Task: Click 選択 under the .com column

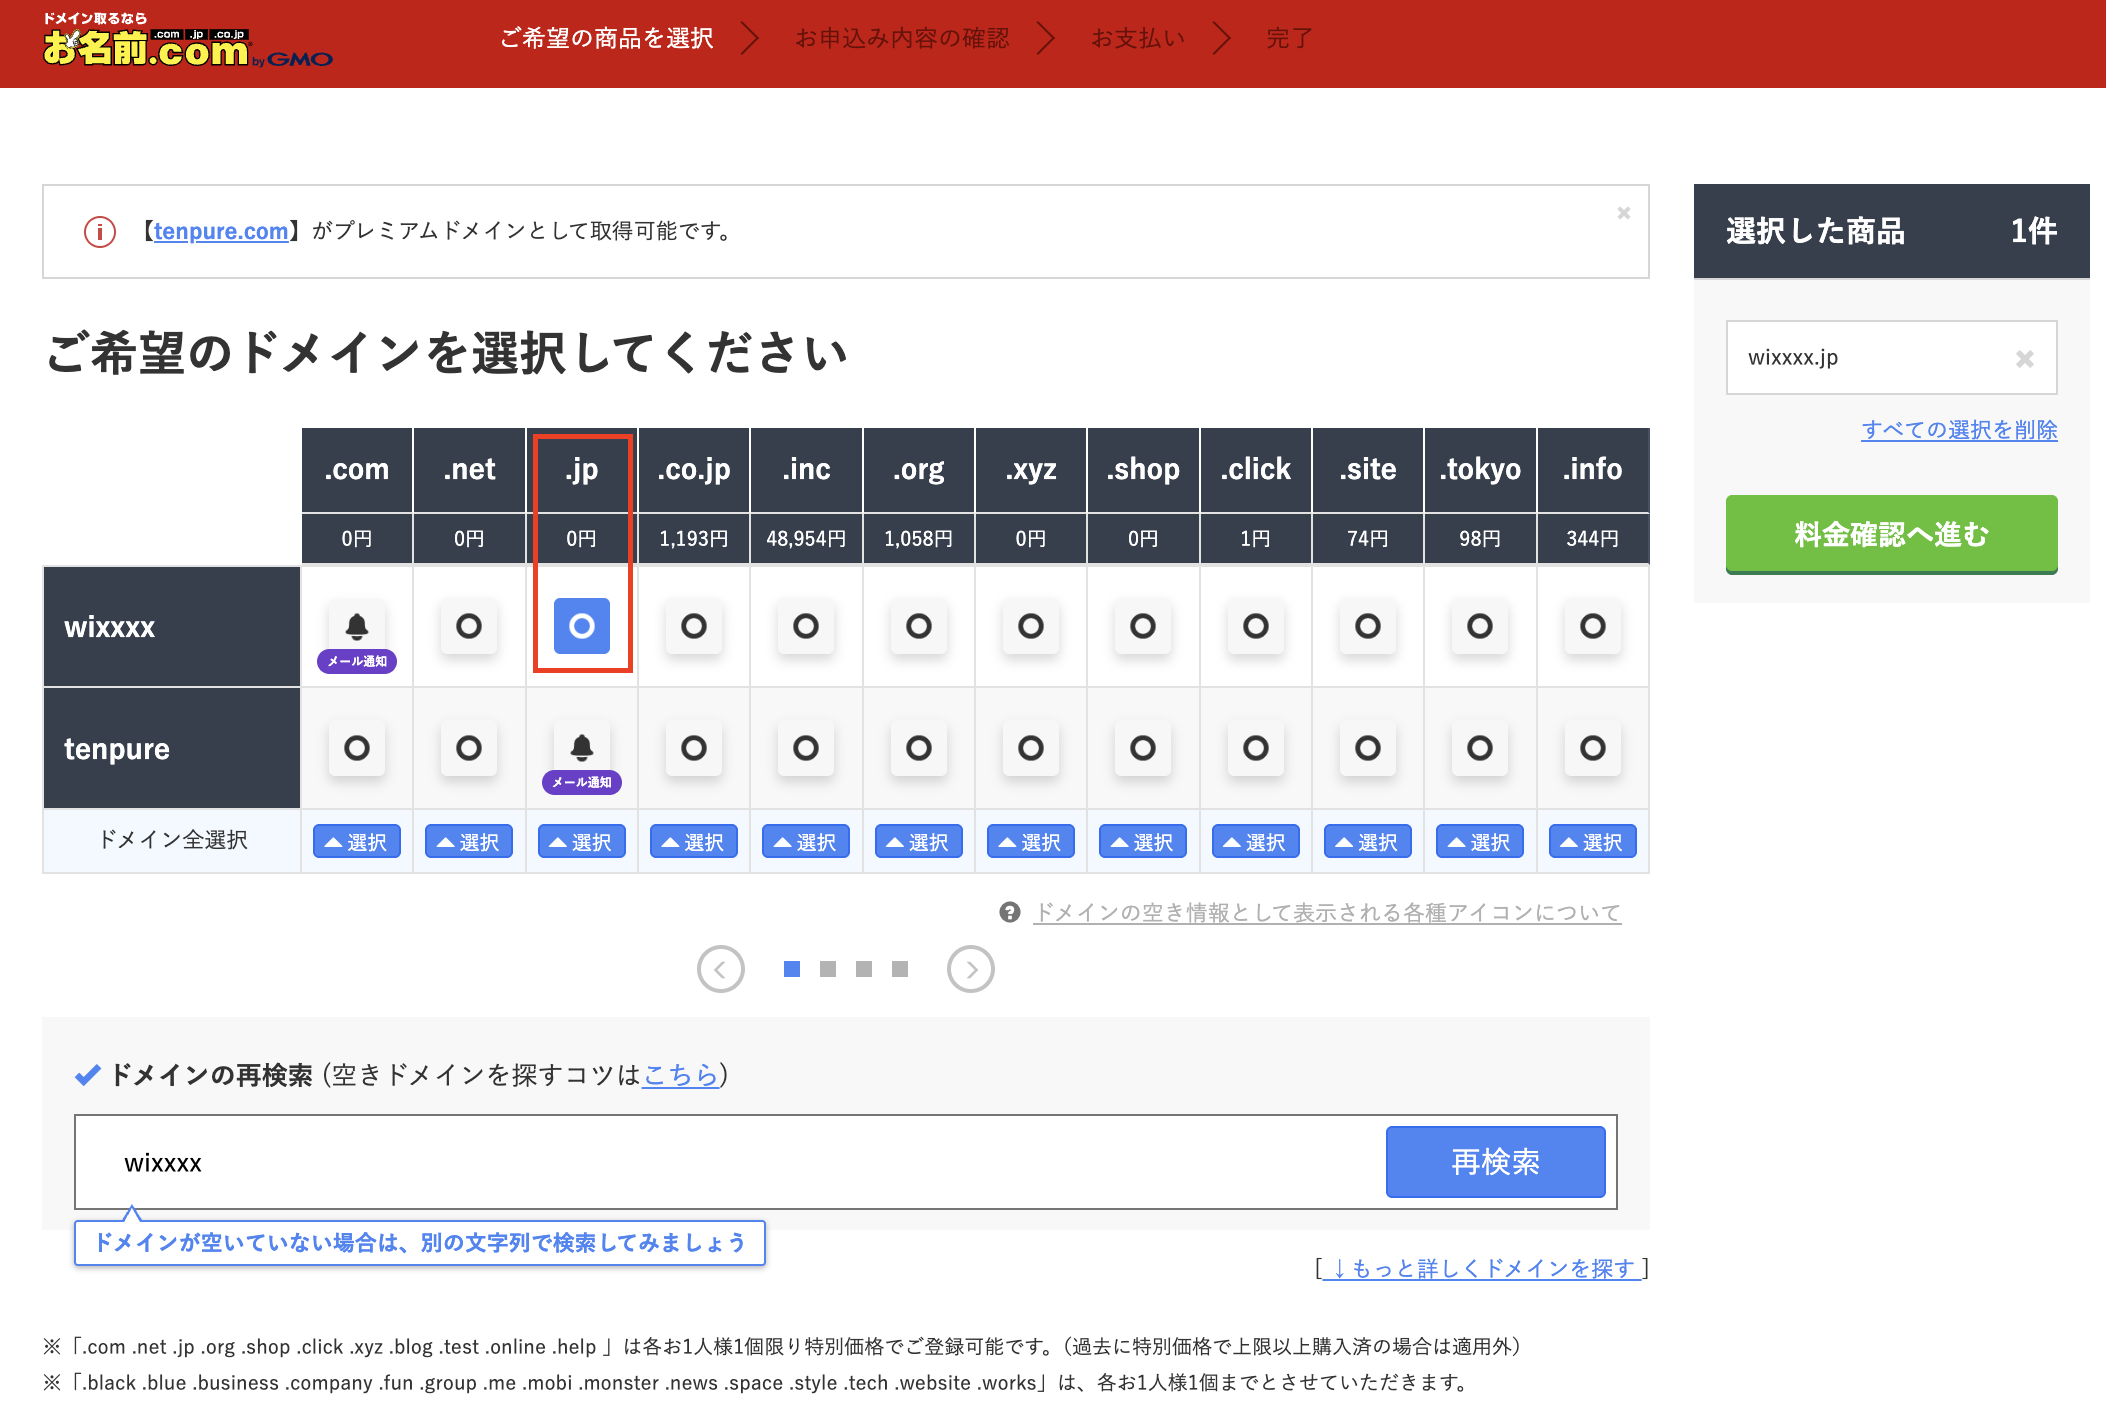Action: pyautogui.click(x=356, y=841)
